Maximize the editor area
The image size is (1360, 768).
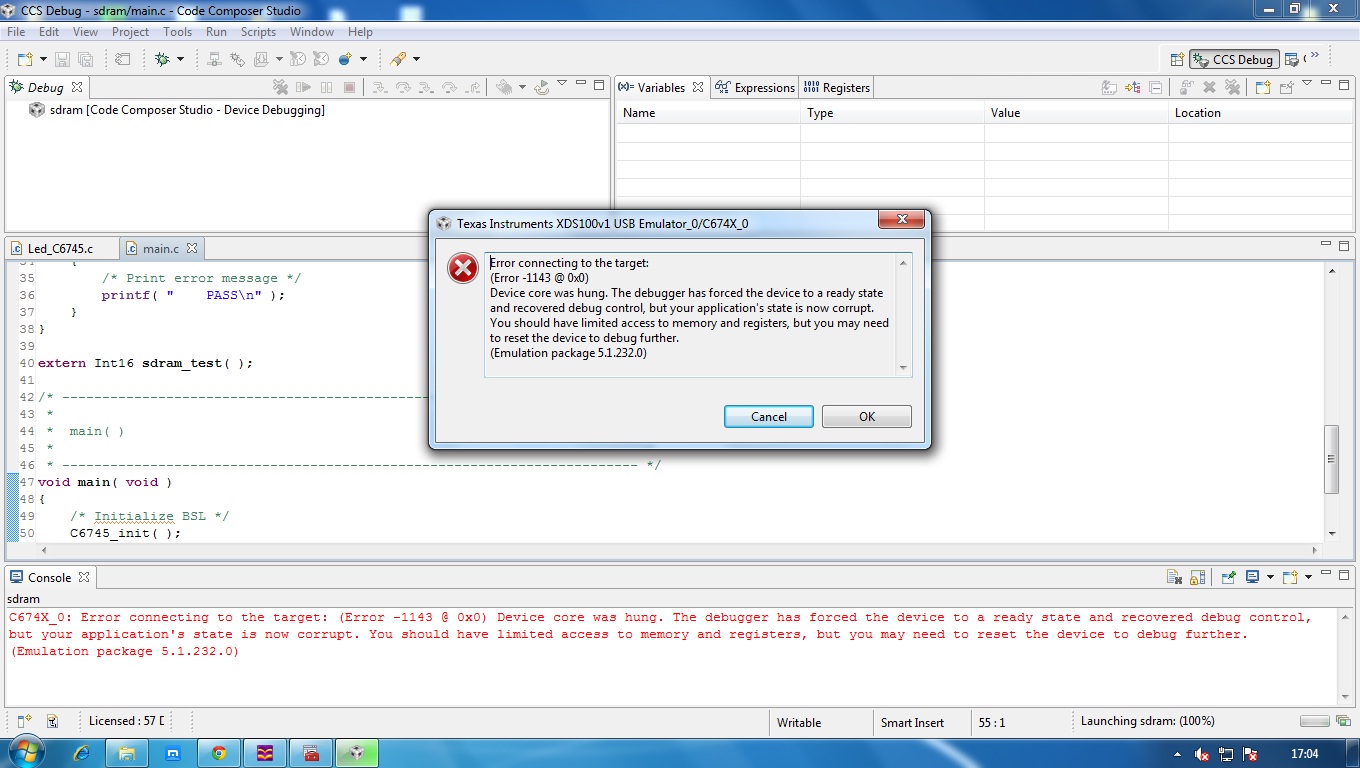[1345, 245]
